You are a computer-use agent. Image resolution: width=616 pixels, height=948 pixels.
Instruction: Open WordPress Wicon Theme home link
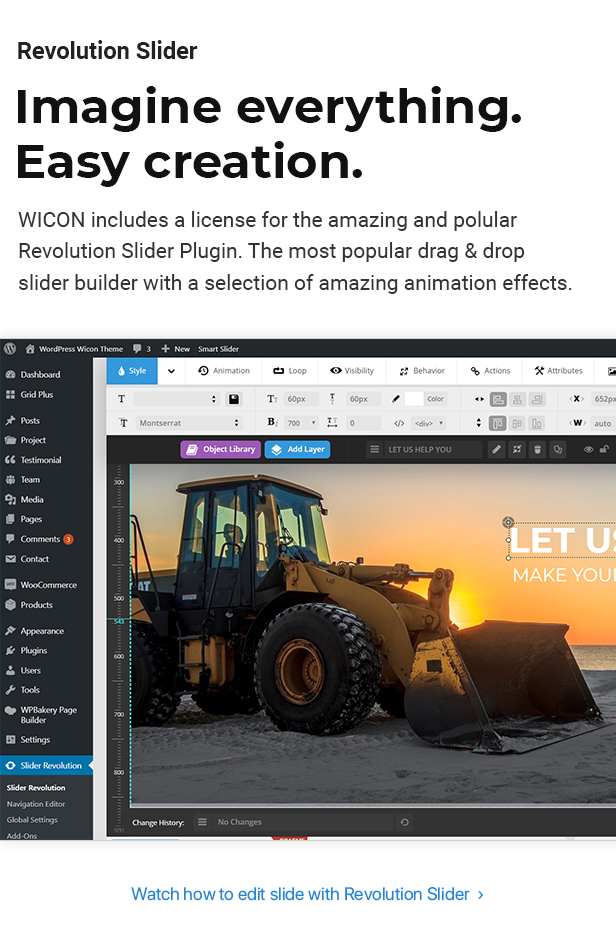(x=74, y=349)
